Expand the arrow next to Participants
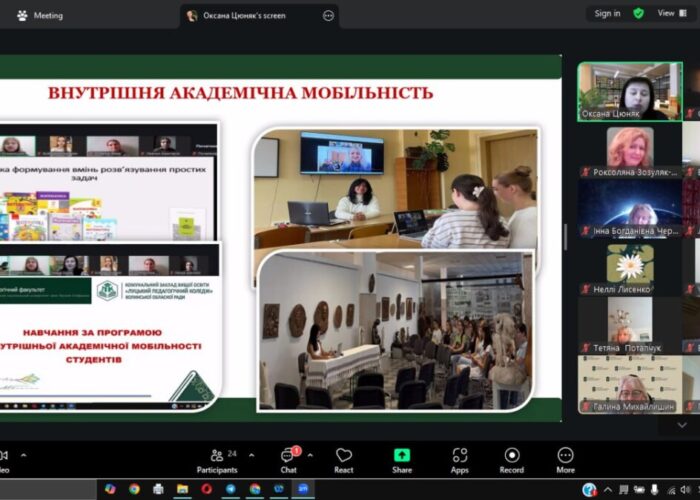Screen dimensions: 700x500 [249, 455]
